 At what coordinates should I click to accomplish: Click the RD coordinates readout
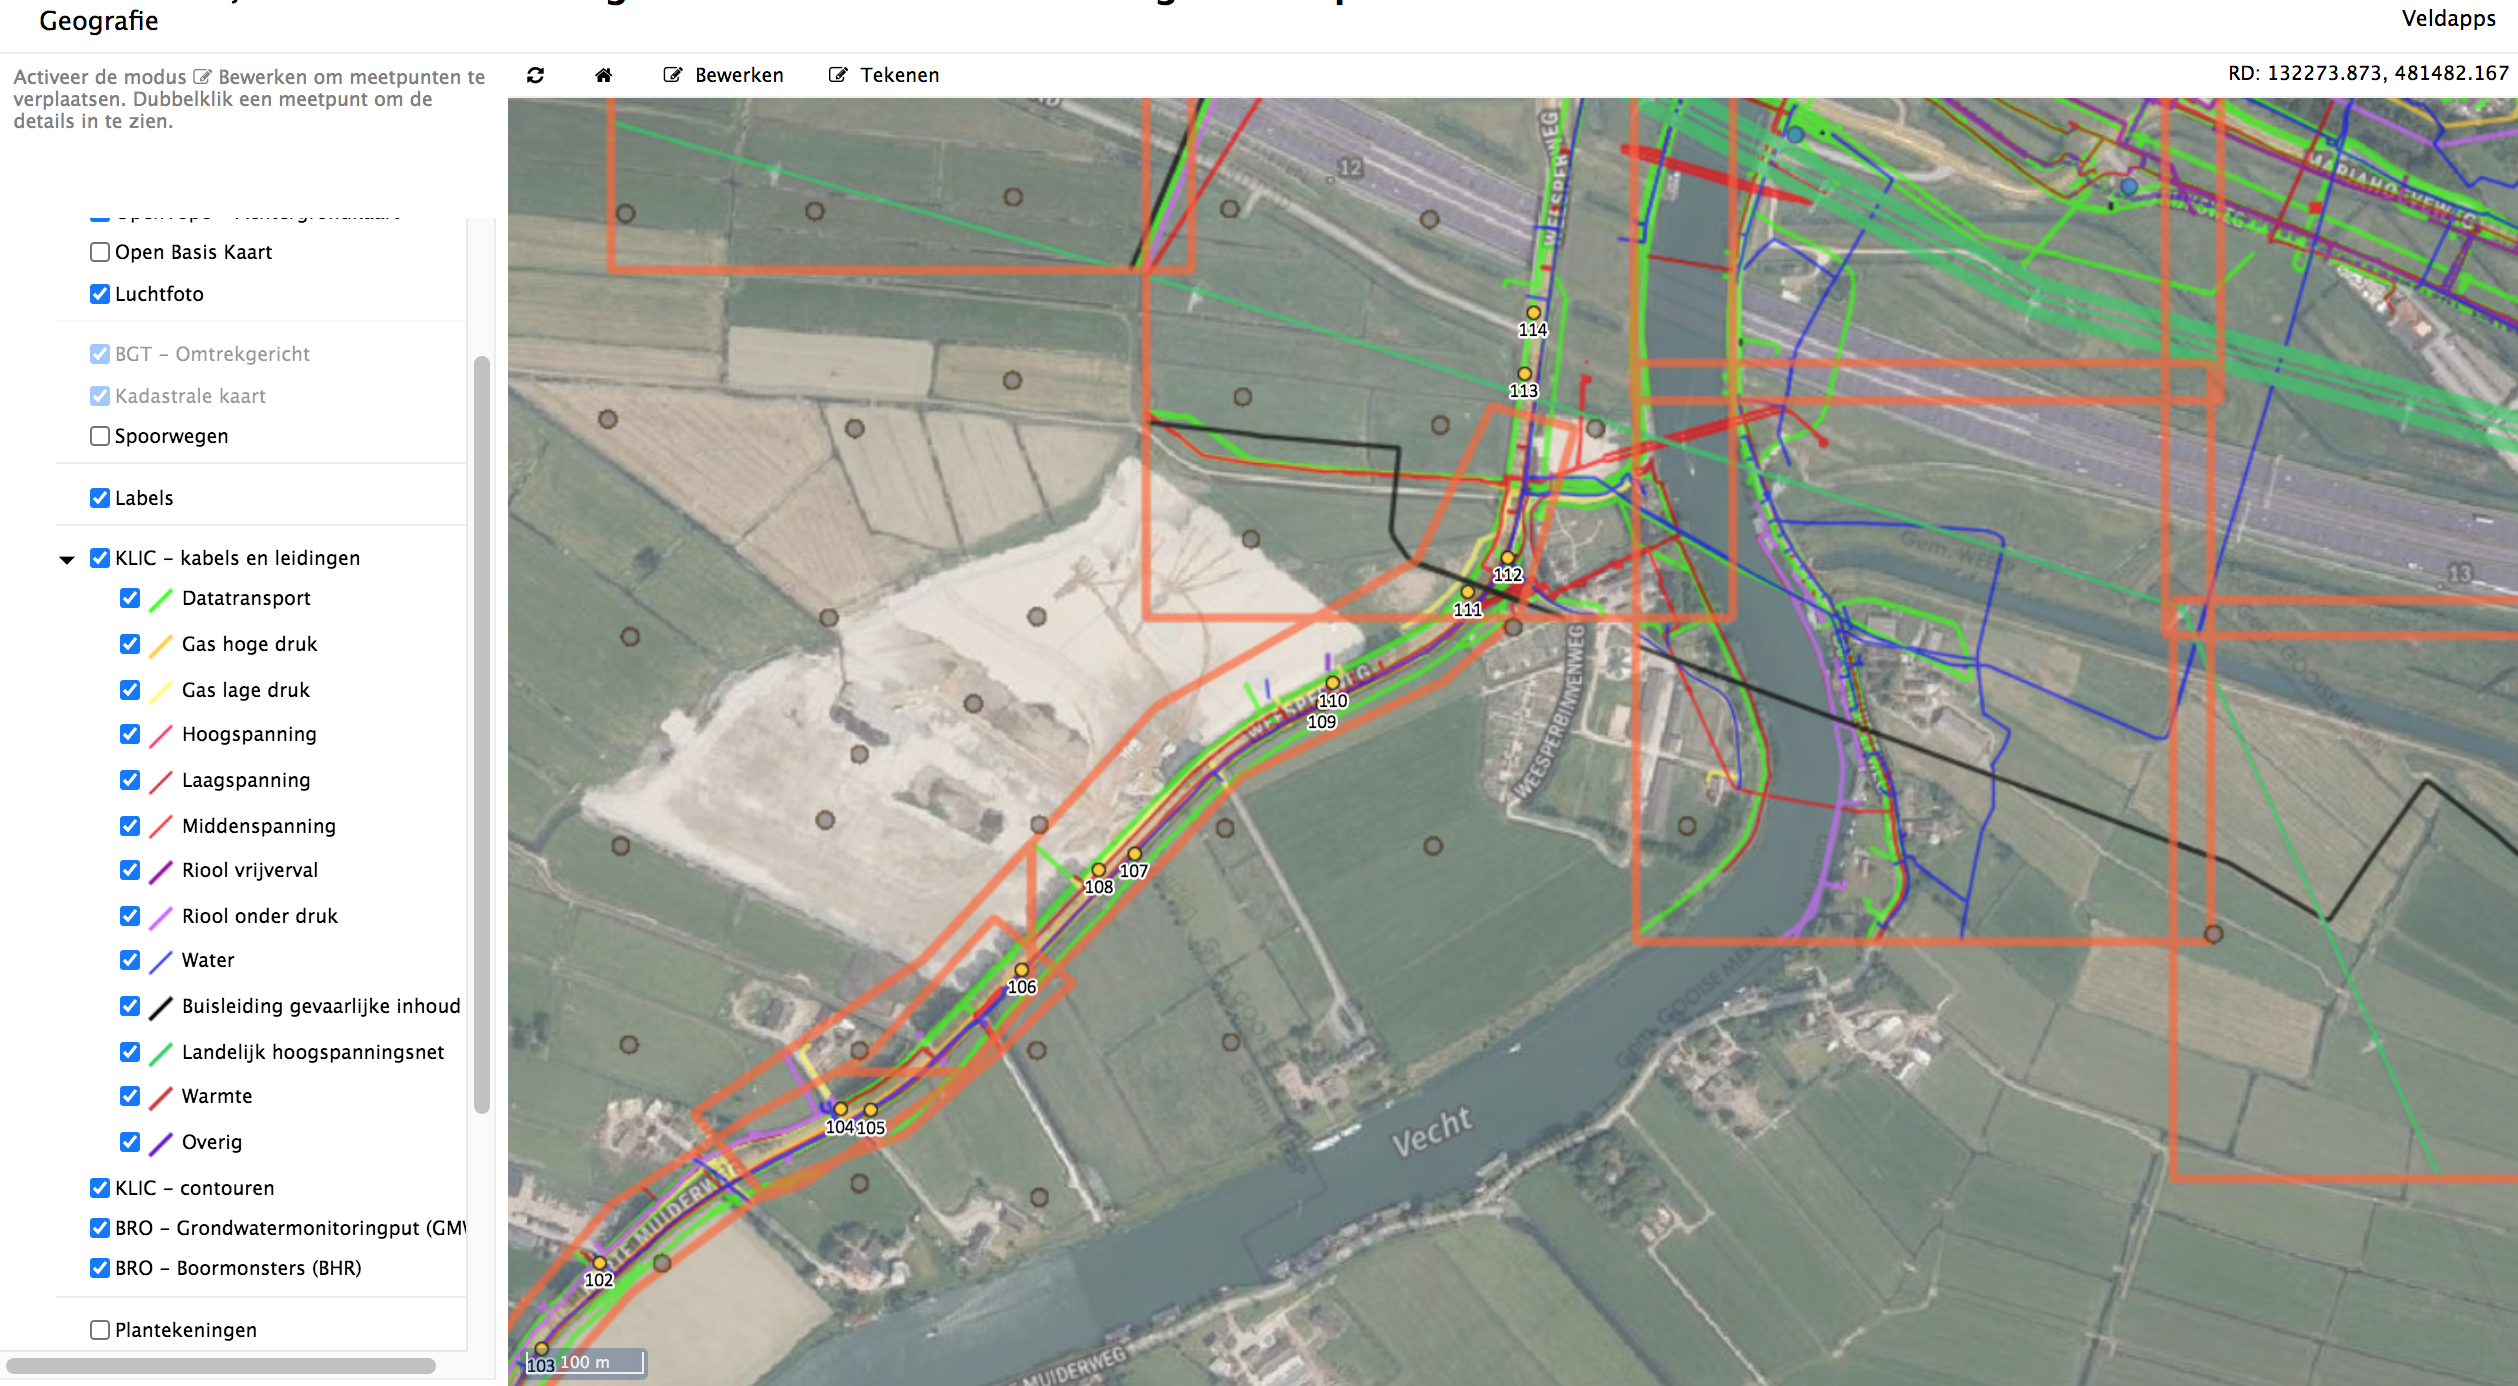point(2368,73)
